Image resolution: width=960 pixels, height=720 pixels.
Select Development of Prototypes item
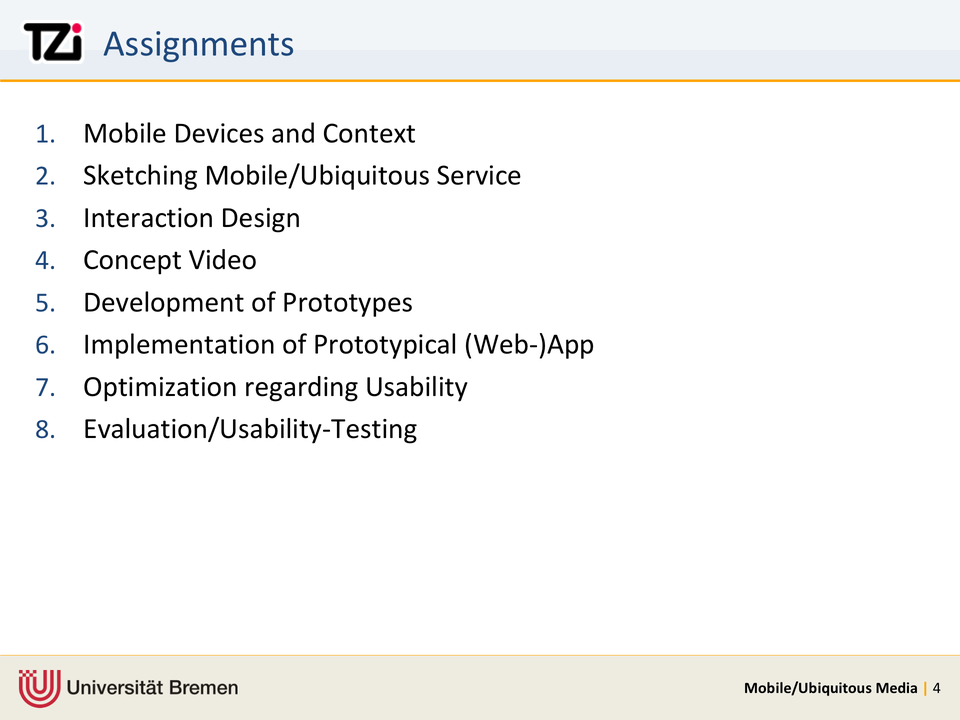click(x=247, y=302)
